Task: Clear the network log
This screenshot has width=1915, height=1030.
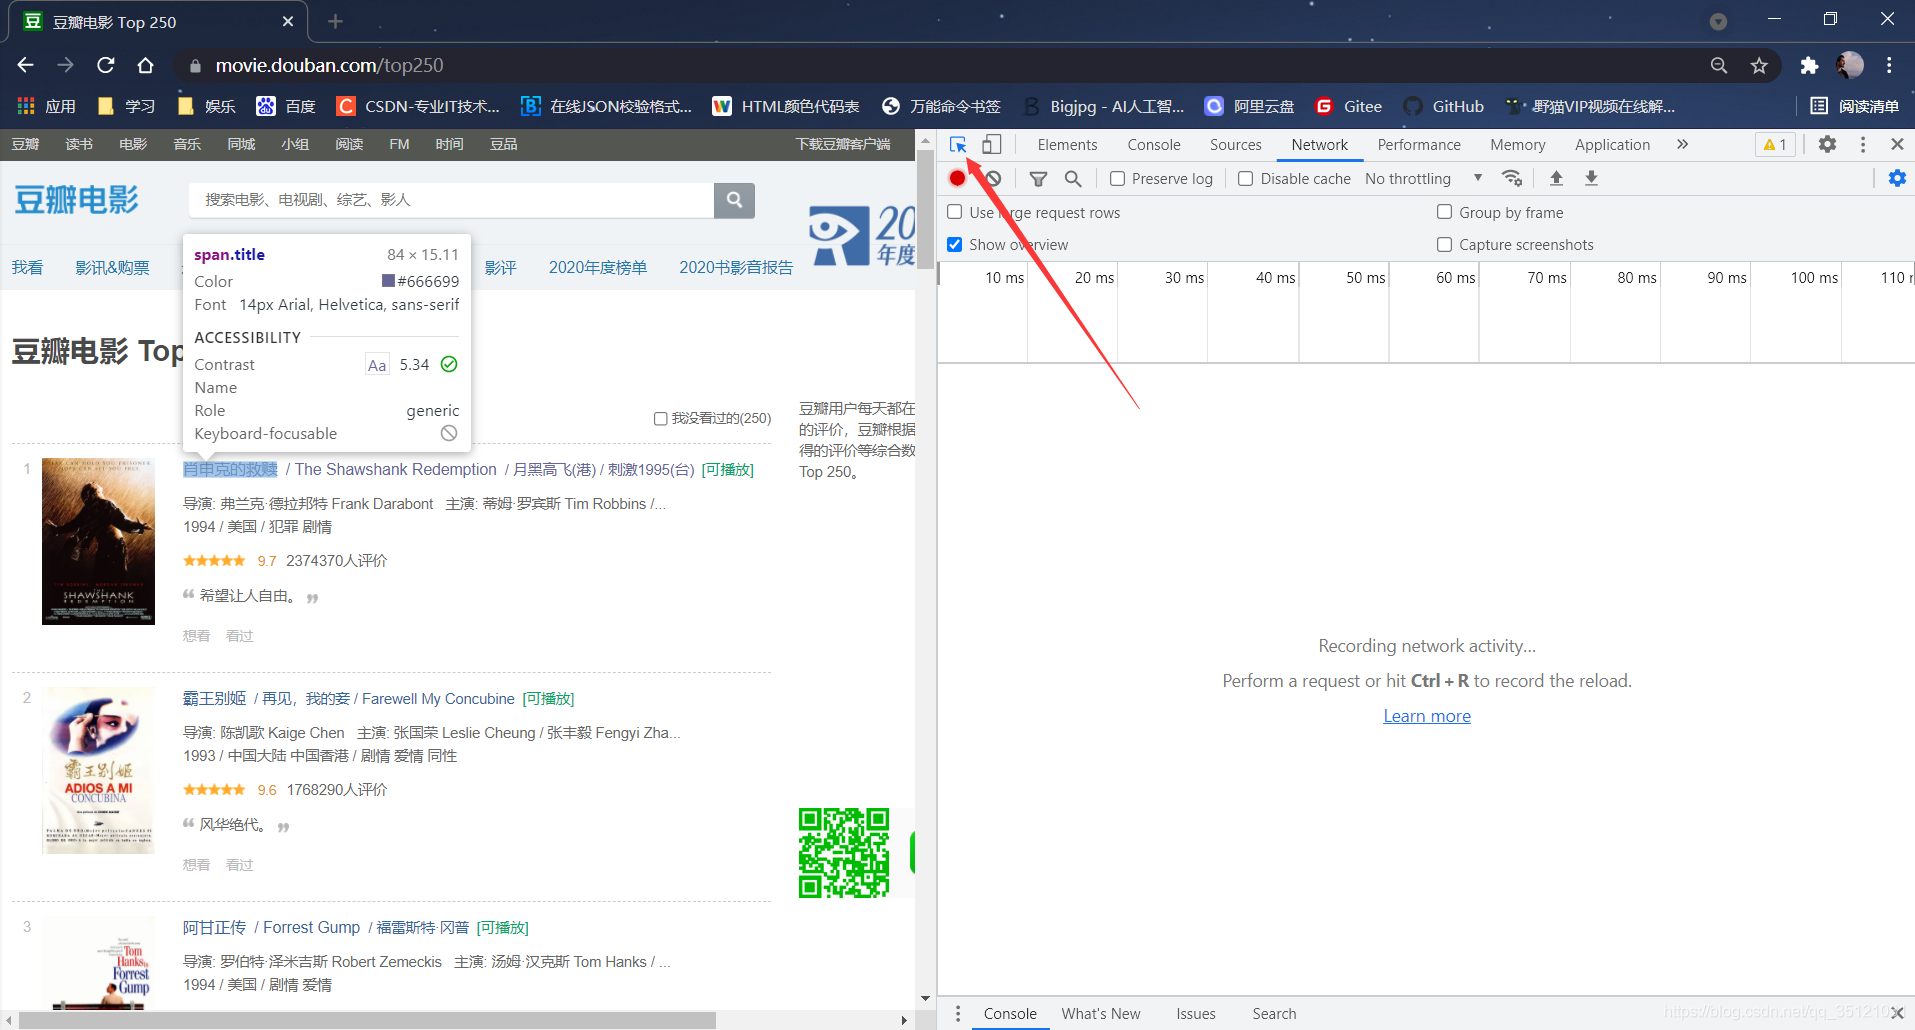Action: [993, 178]
